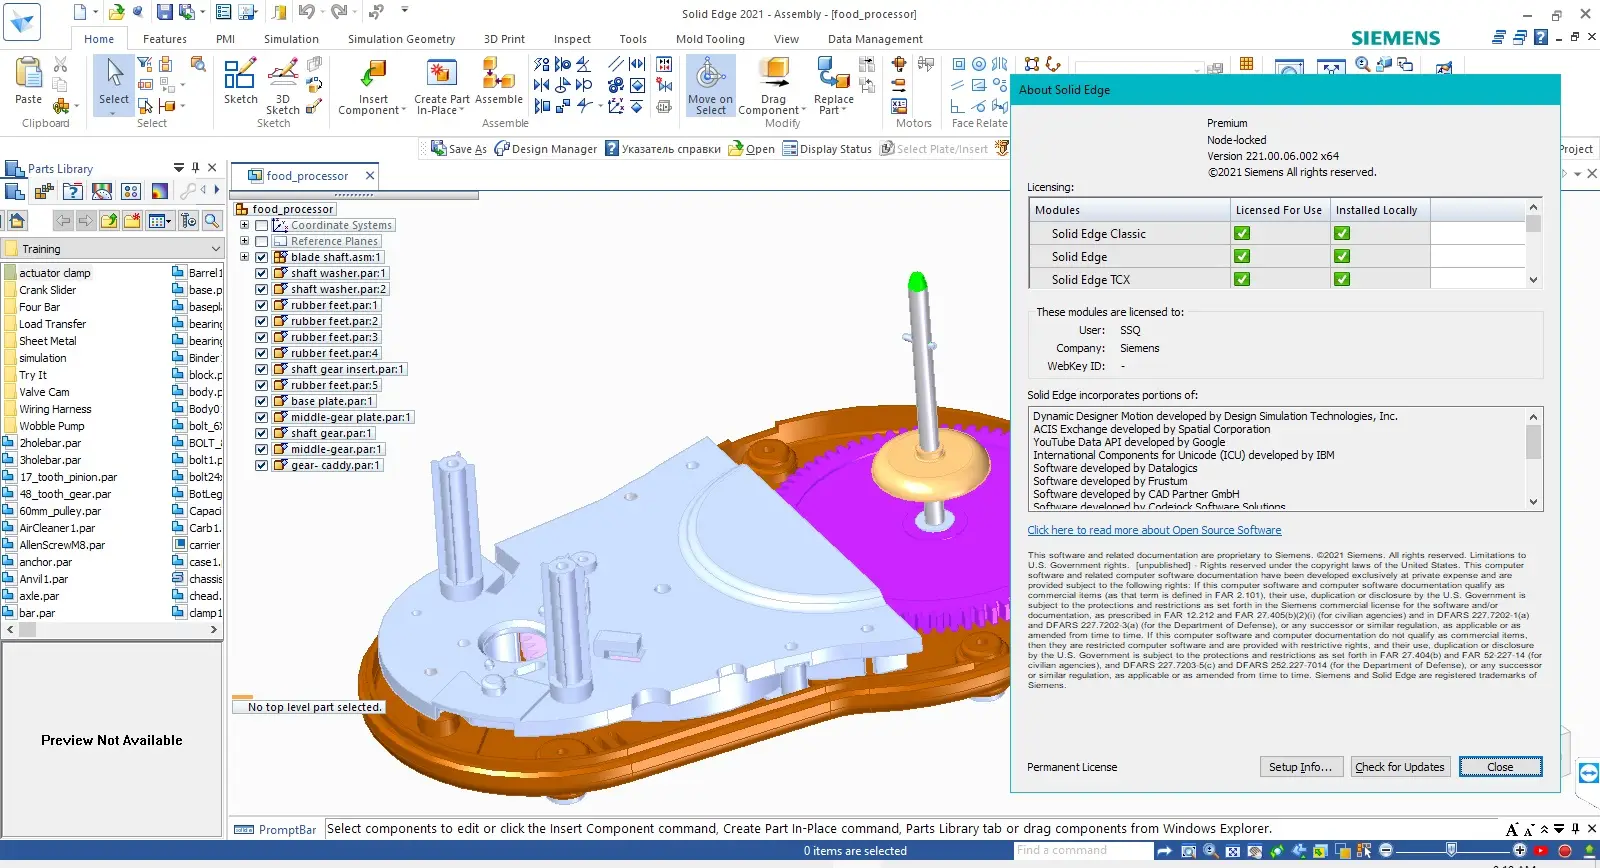The height and width of the screenshot is (868, 1600).
Task: Open the Parts Library pane options menu
Action: (x=178, y=168)
